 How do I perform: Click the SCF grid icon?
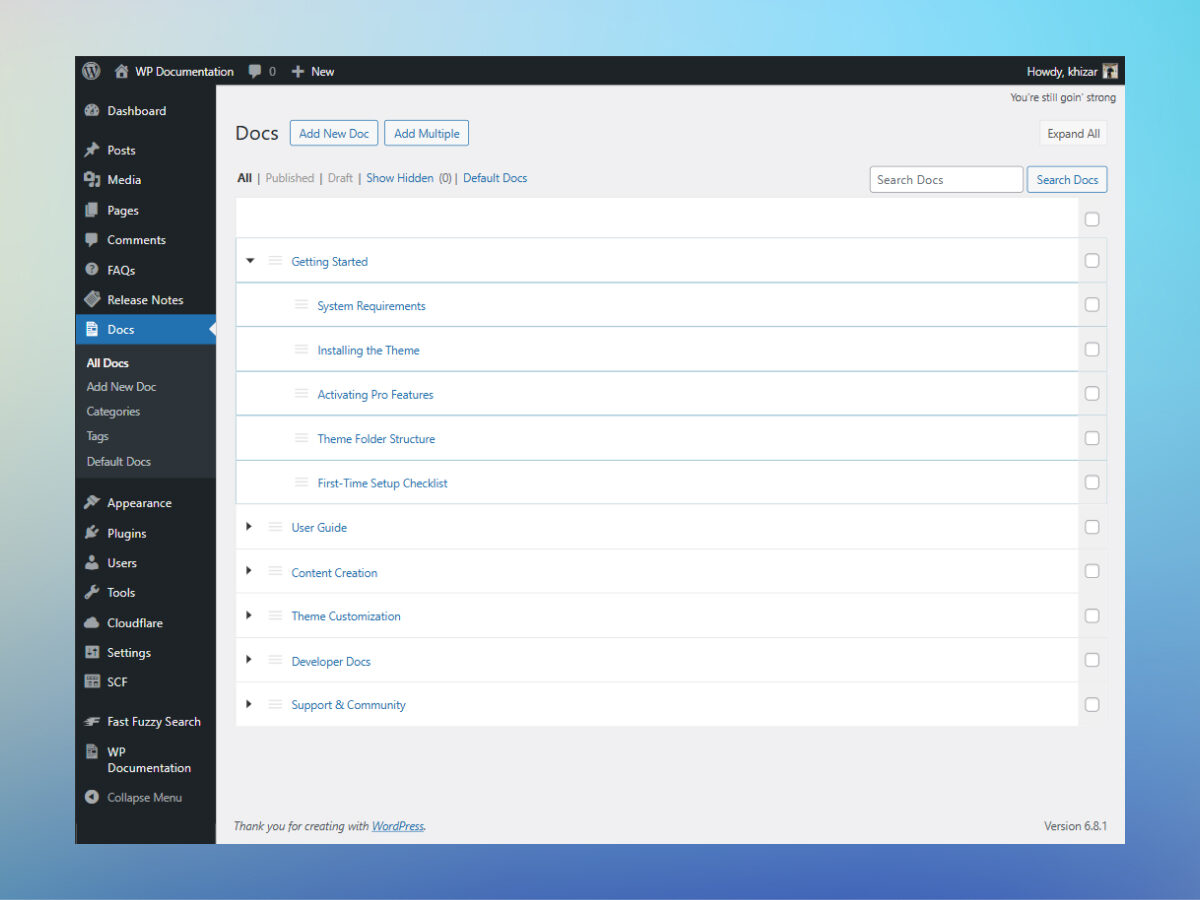point(92,682)
